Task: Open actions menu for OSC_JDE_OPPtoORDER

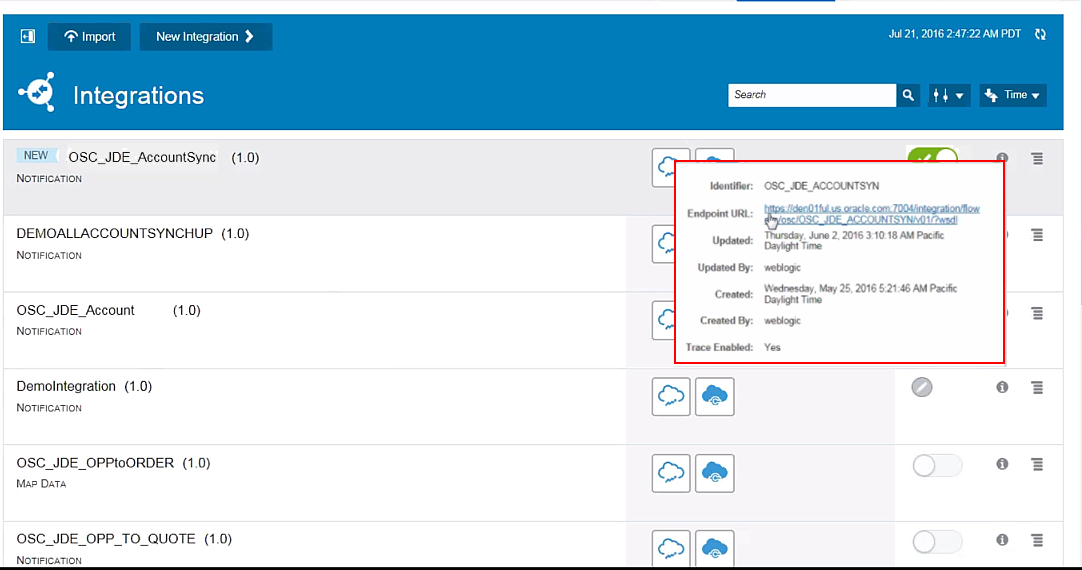Action: (1037, 464)
